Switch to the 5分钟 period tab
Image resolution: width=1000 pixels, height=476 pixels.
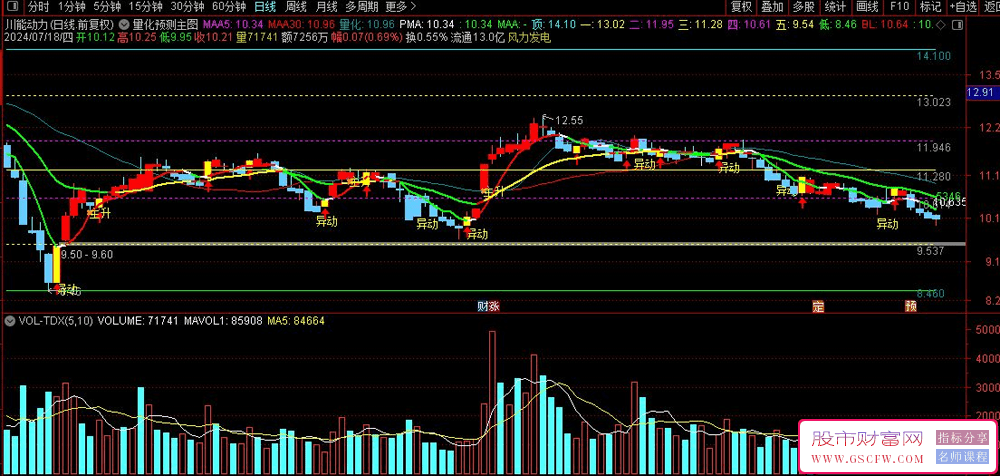pos(107,7)
